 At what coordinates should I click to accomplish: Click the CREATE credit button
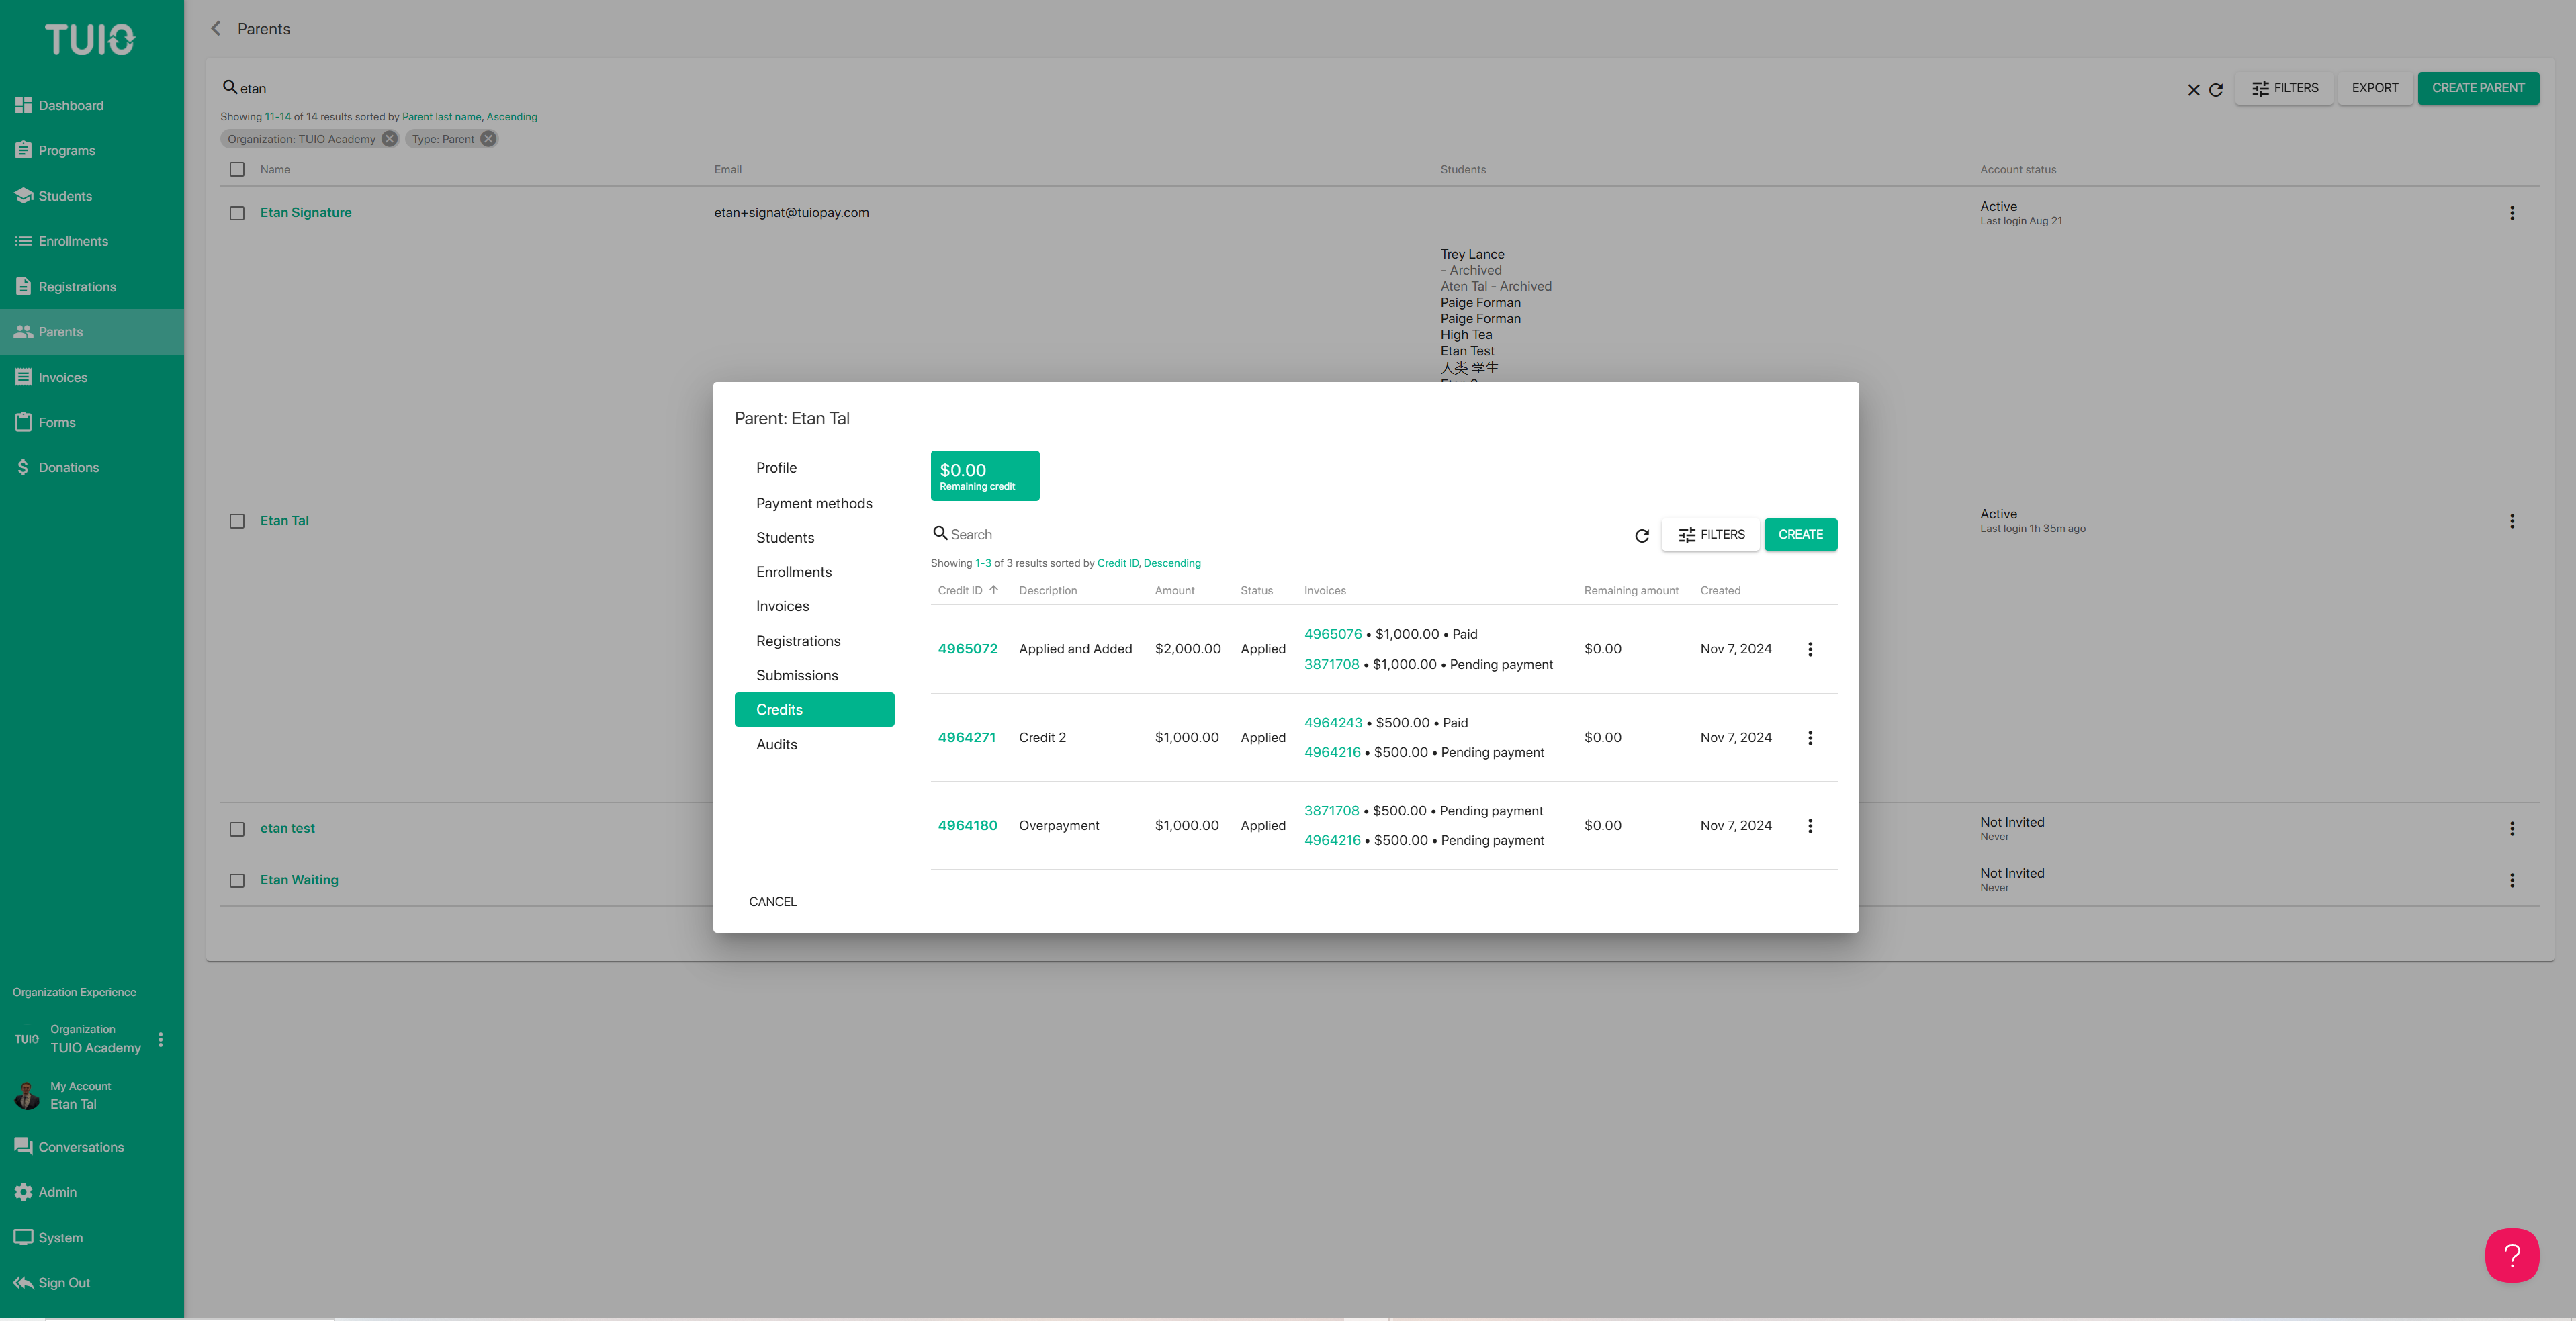tap(1800, 534)
